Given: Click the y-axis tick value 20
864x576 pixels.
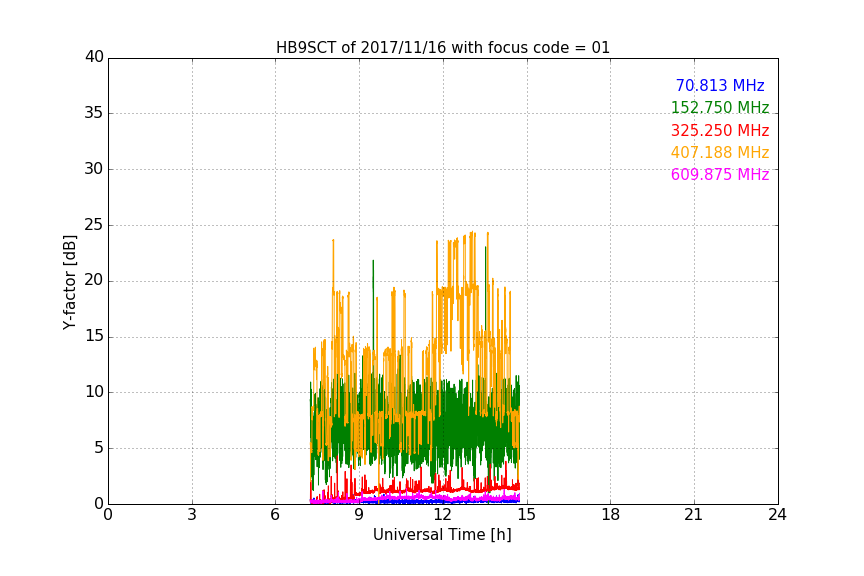Looking at the screenshot, I should coord(94,280).
